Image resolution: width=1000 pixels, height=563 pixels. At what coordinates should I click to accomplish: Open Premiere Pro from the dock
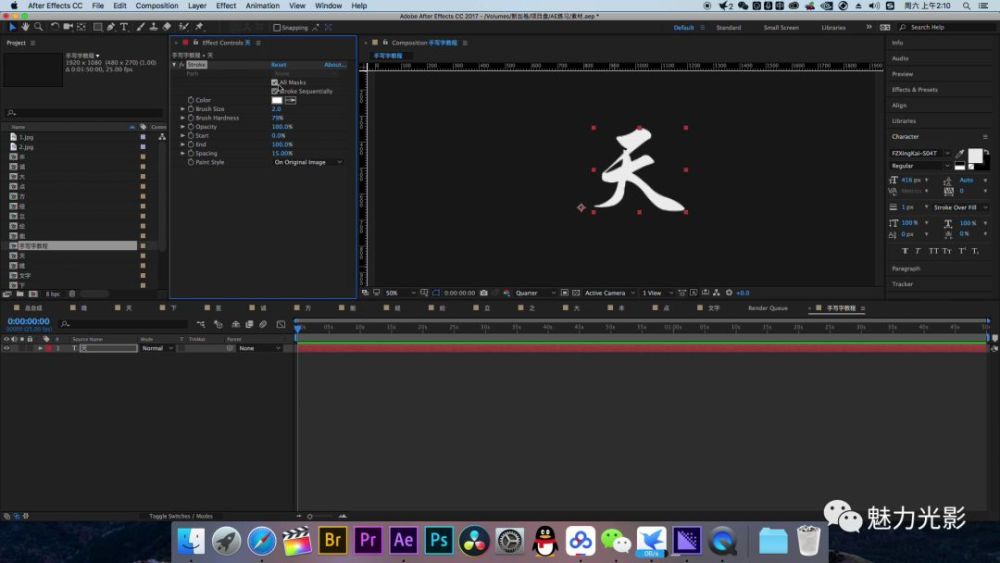tap(368, 541)
